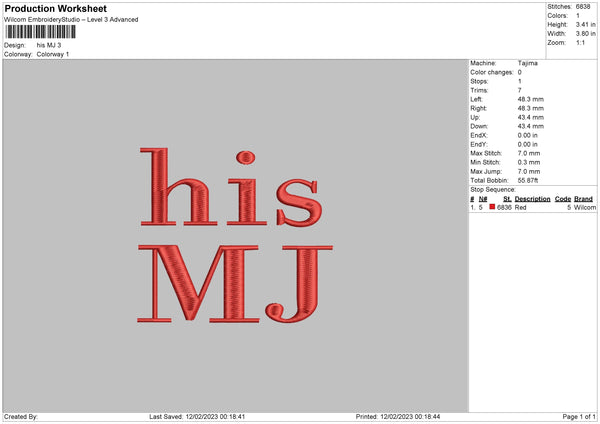Click the embroidered letter s in design
This screenshot has width=600, height=424.
(299, 202)
